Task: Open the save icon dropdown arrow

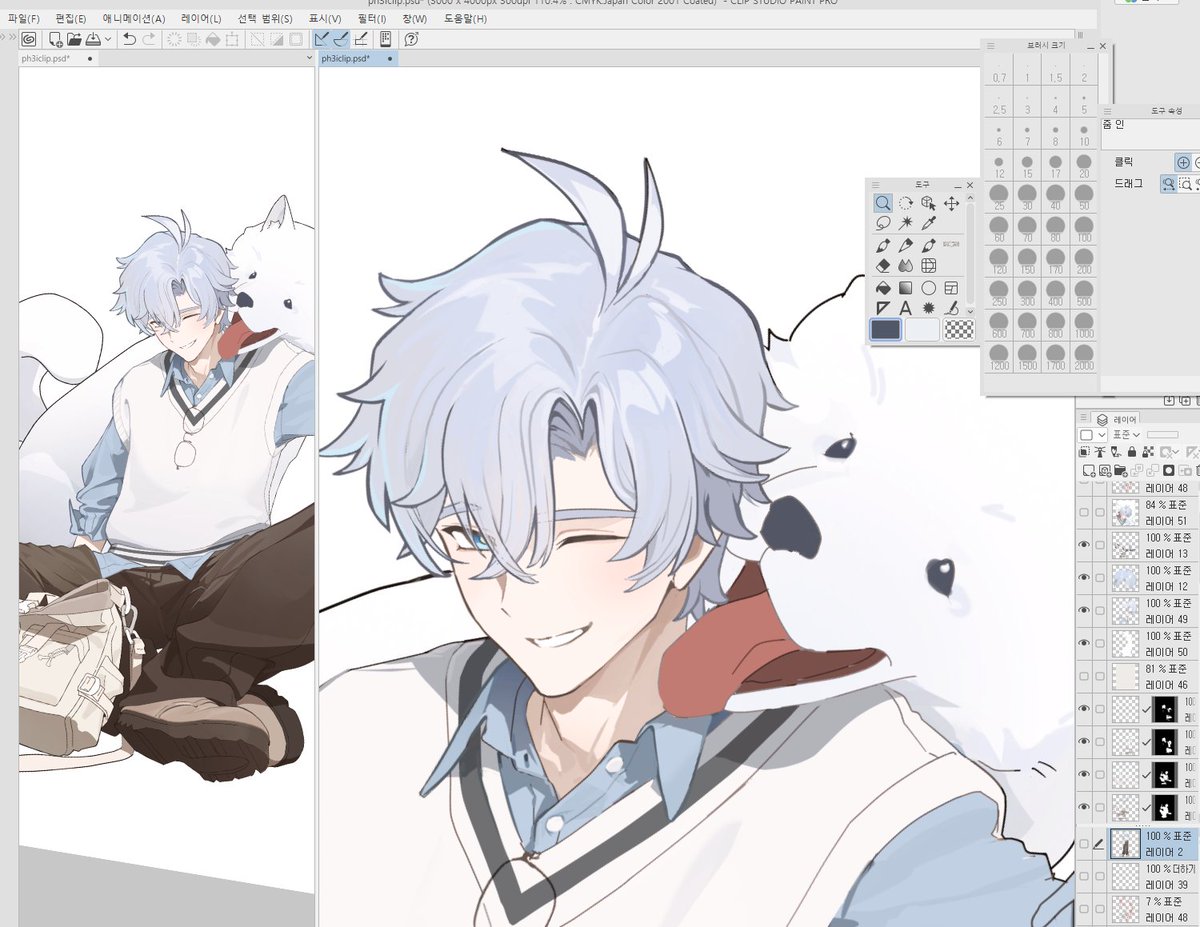Action: point(108,40)
